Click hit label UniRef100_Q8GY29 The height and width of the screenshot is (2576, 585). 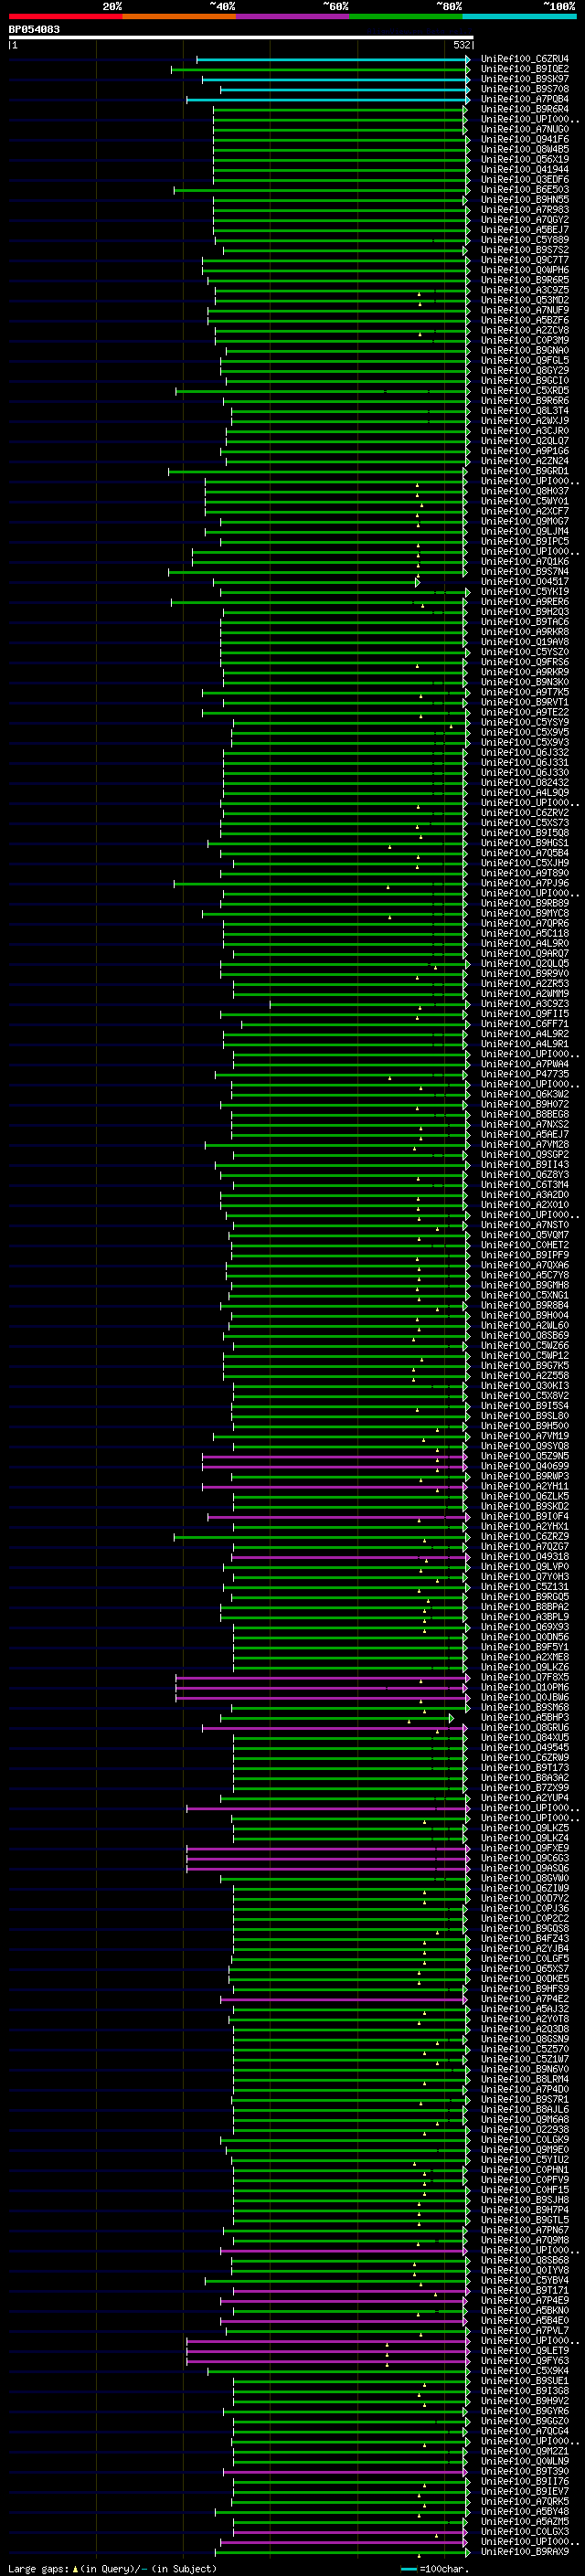(x=525, y=370)
